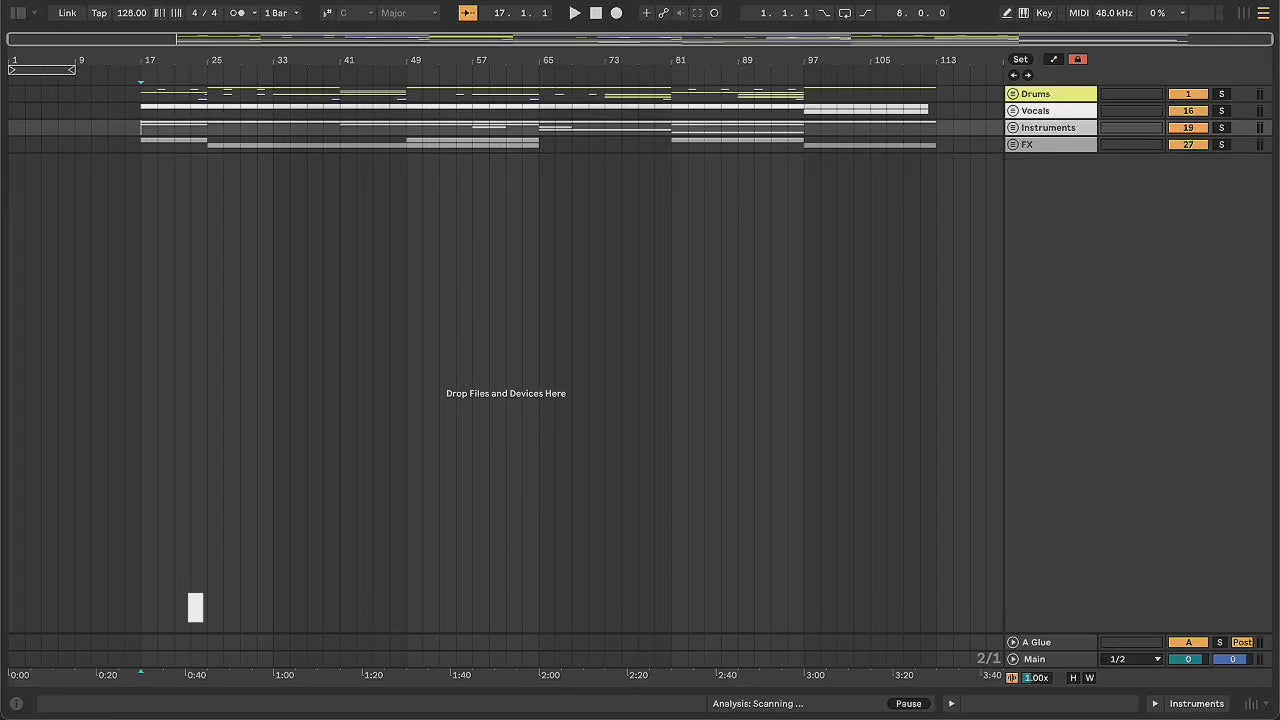1280x720 pixels.
Task: Pause the analysis scanning
Action: click(908, 704)
